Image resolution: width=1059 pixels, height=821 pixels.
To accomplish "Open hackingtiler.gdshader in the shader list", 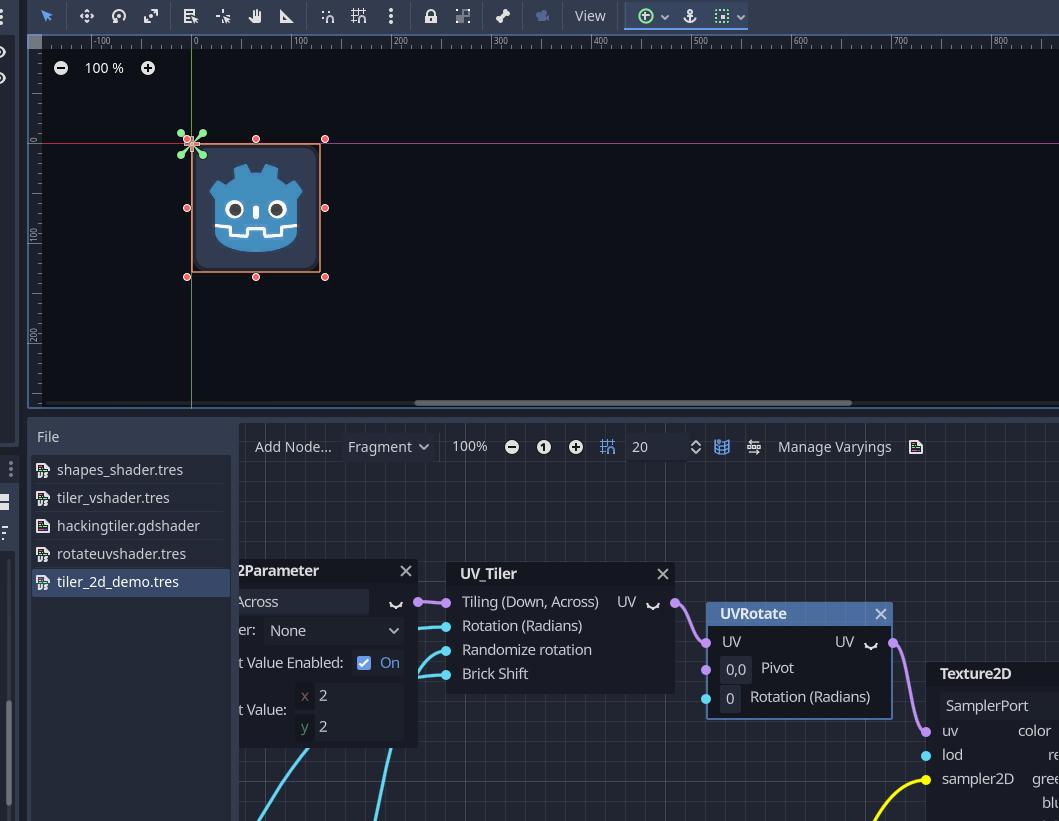I will pyautogui.click(x=131, y=526).
